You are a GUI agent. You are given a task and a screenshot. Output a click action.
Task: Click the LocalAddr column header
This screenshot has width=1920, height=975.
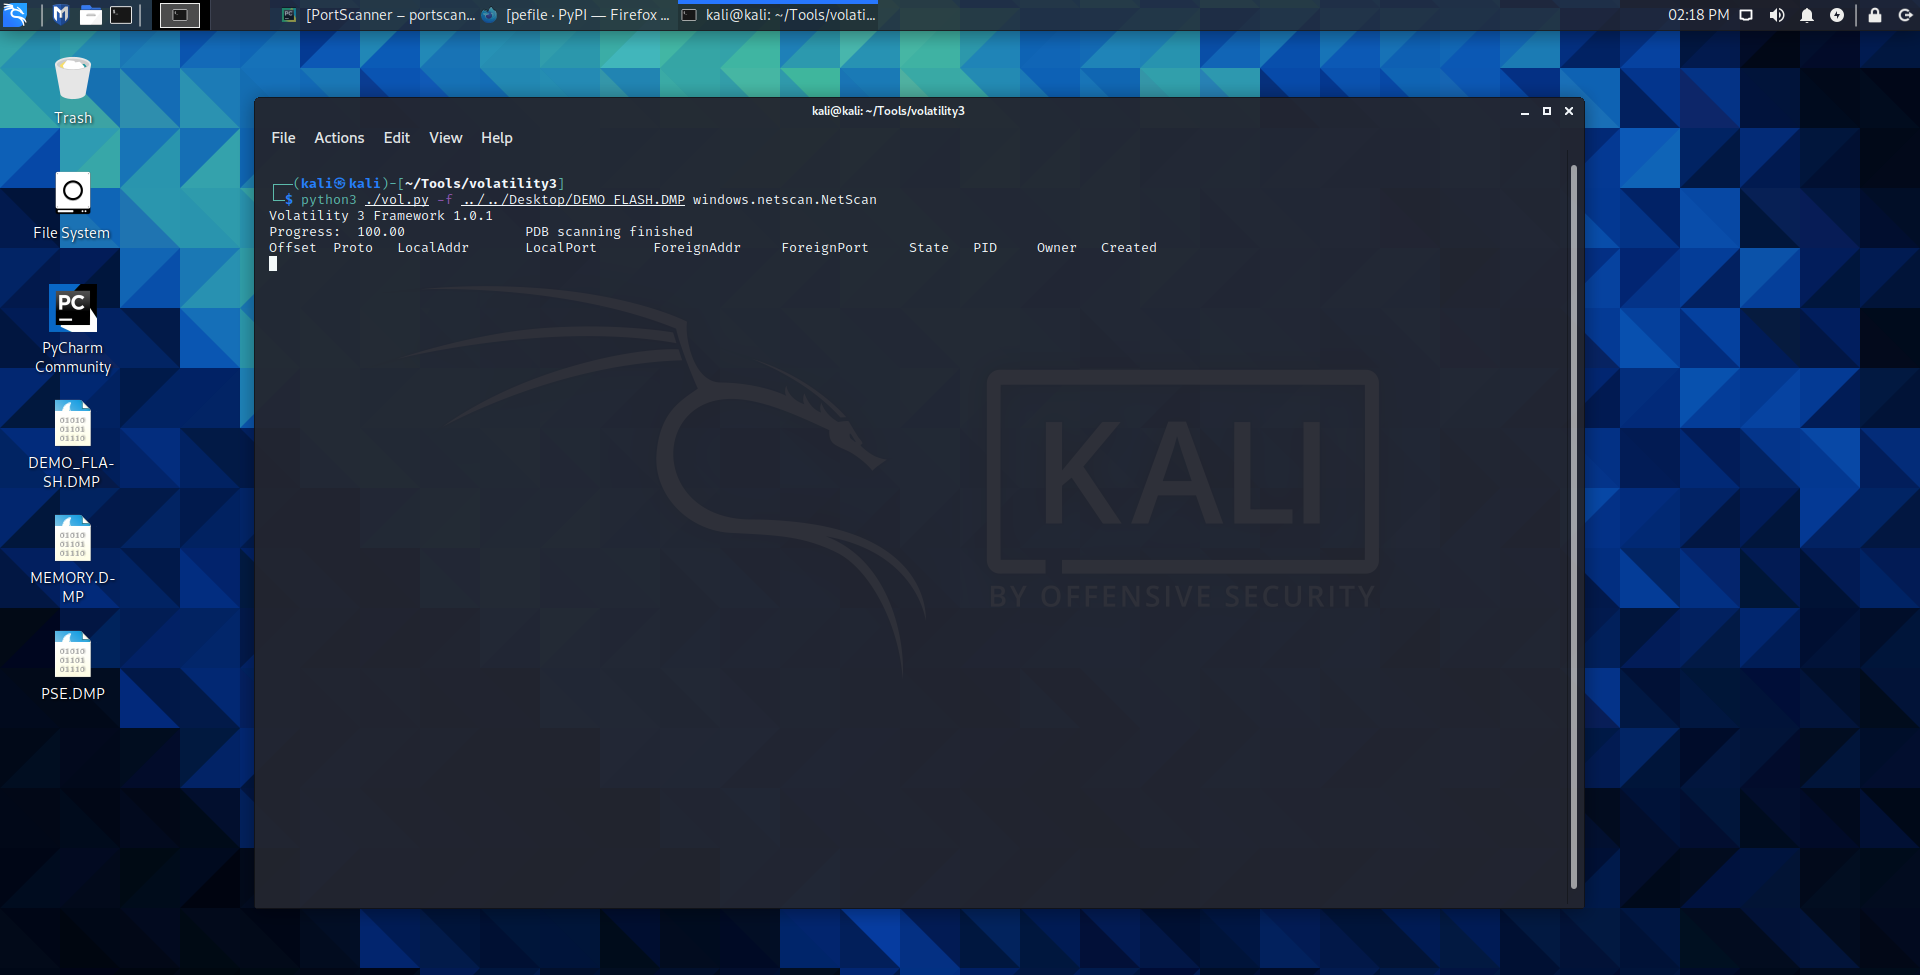[433, 248]
